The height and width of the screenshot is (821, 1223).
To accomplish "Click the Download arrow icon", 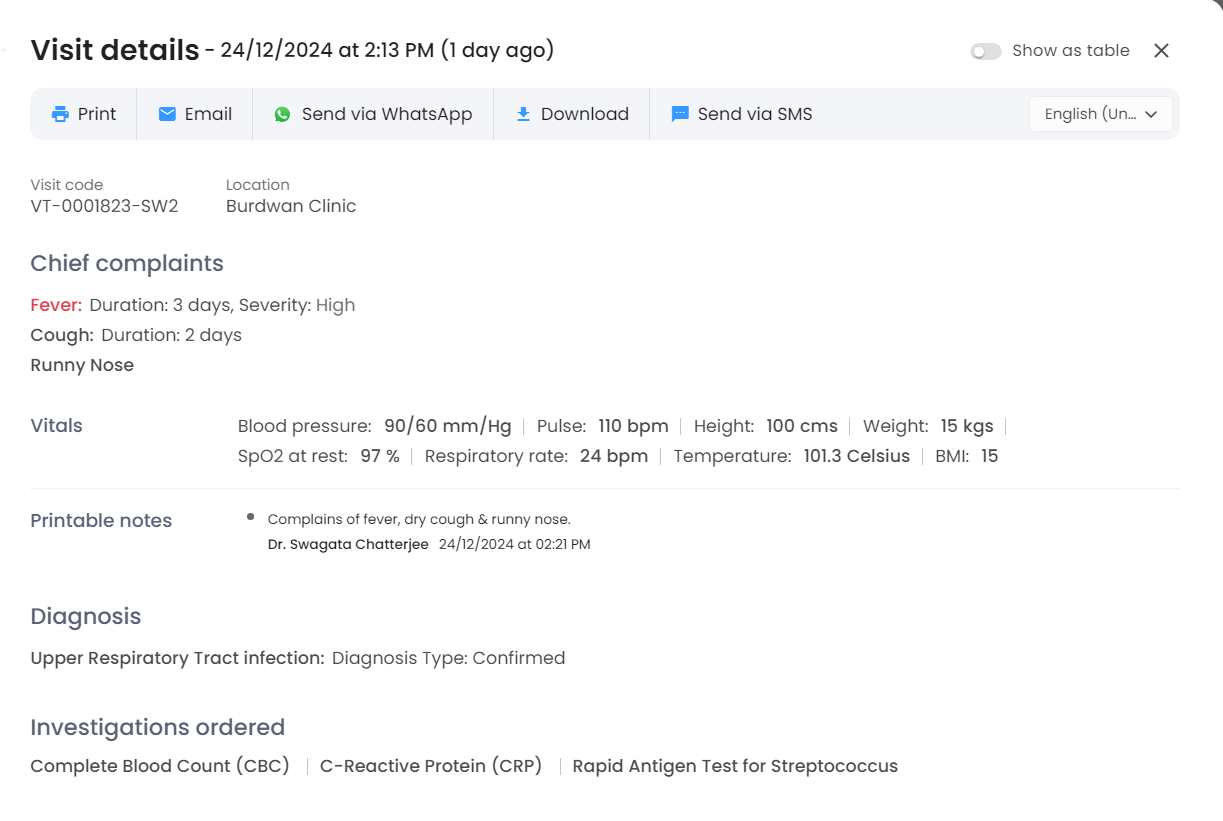I will click(523, 114).
